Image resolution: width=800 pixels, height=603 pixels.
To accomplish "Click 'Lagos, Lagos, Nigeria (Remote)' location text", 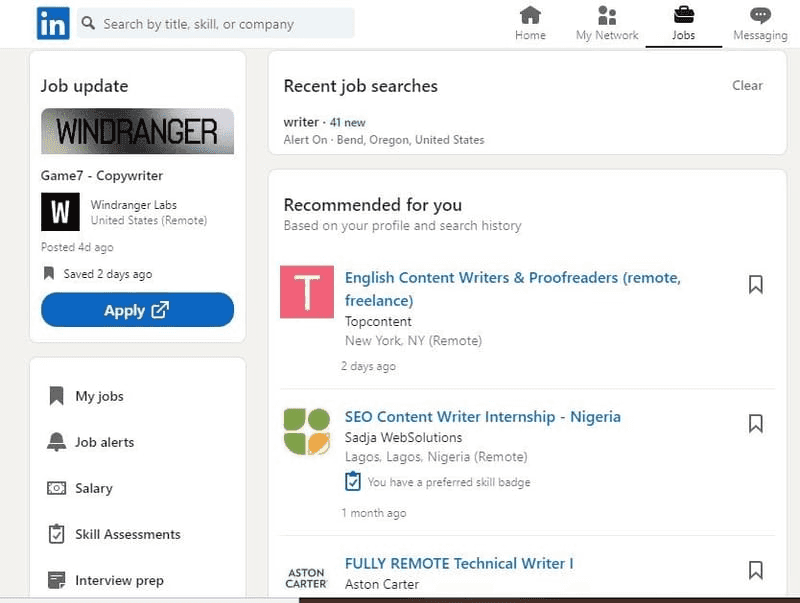I will tap(436, 457).
